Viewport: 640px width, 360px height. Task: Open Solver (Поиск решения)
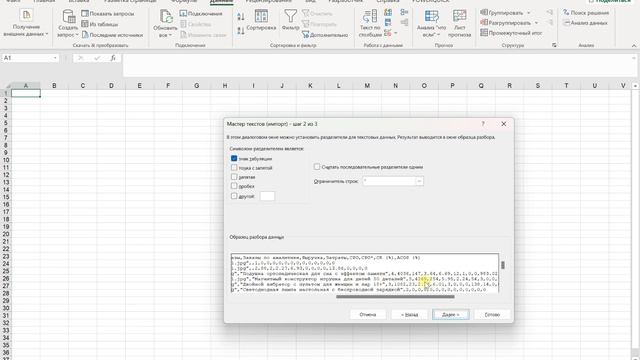585,13
